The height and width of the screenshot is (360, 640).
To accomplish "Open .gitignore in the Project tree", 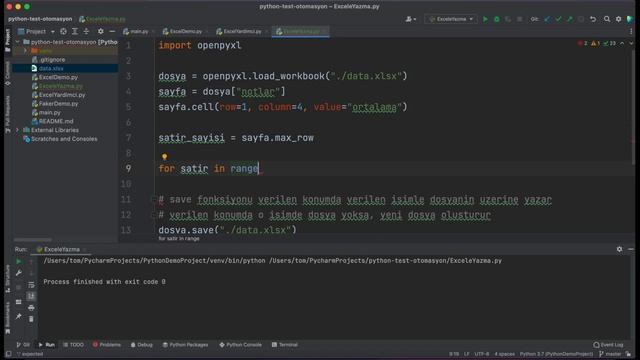I will tap(52, 60).
